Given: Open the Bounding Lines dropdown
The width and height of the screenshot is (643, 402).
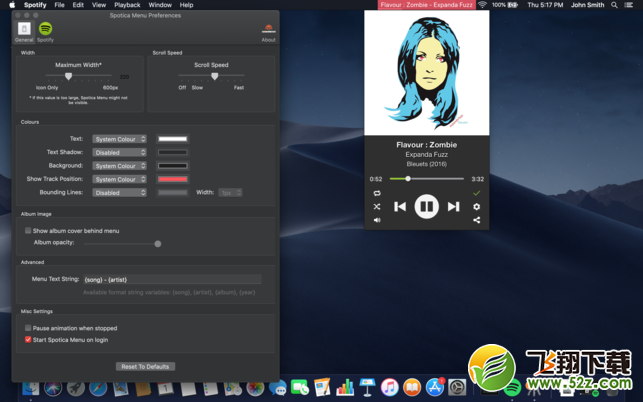Looking at the screenshot, I should [119, 192].
